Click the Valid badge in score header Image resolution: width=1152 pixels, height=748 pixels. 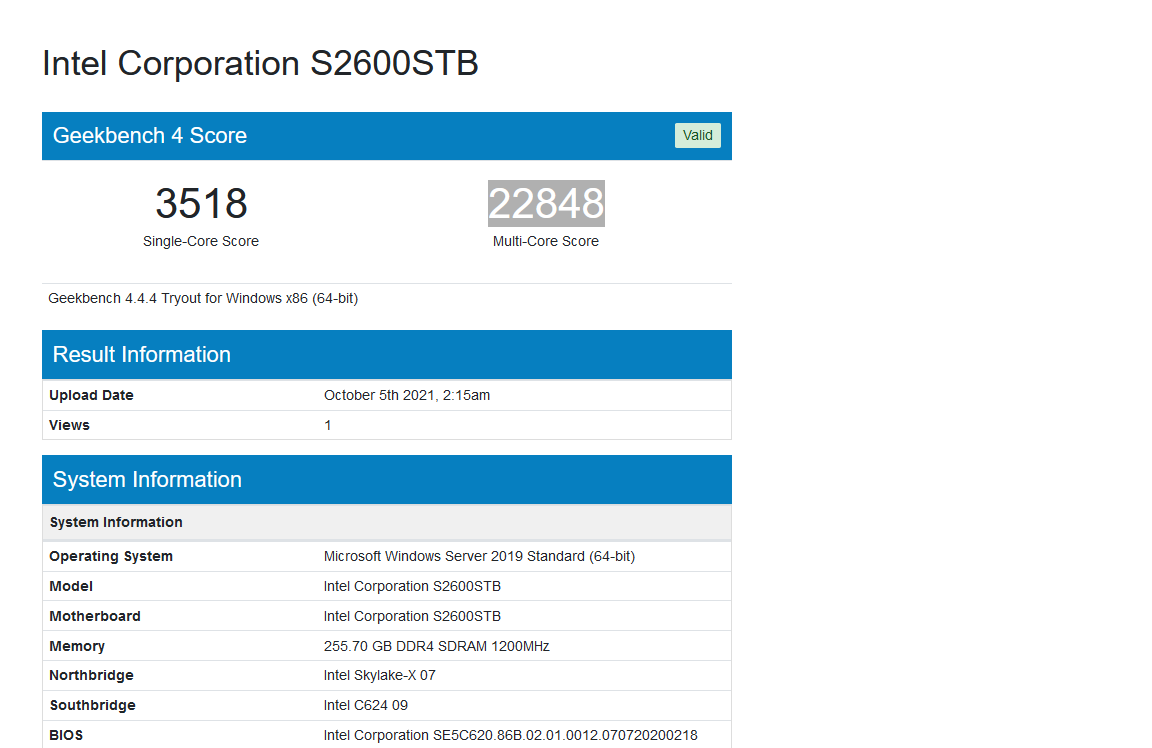click(697, 135)
